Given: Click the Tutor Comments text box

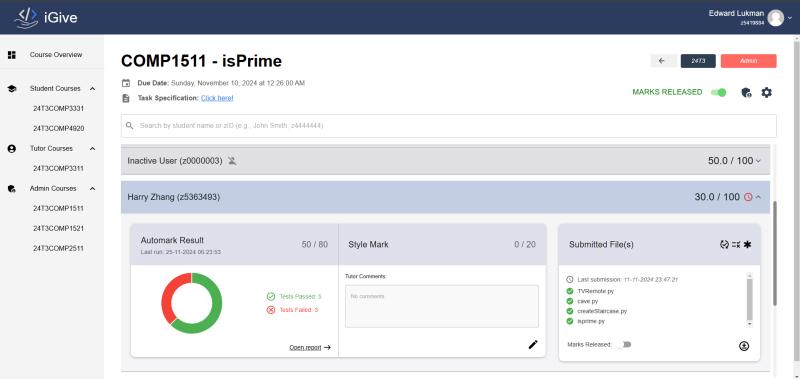Looking at the screenshot, I should [442, 306].
